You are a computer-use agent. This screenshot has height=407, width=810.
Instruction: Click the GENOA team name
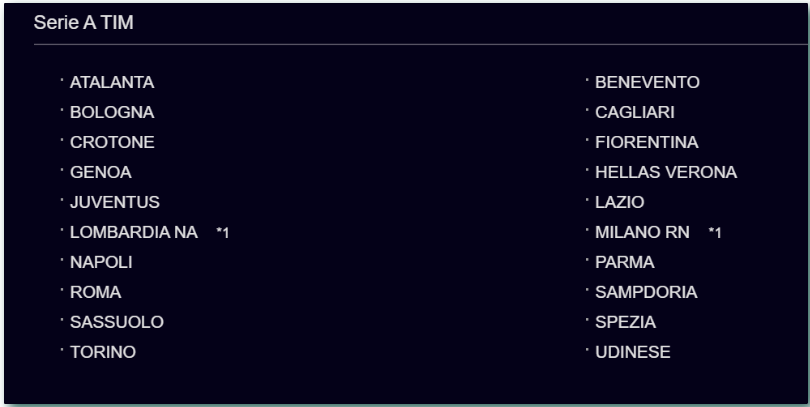click(101, 173)
